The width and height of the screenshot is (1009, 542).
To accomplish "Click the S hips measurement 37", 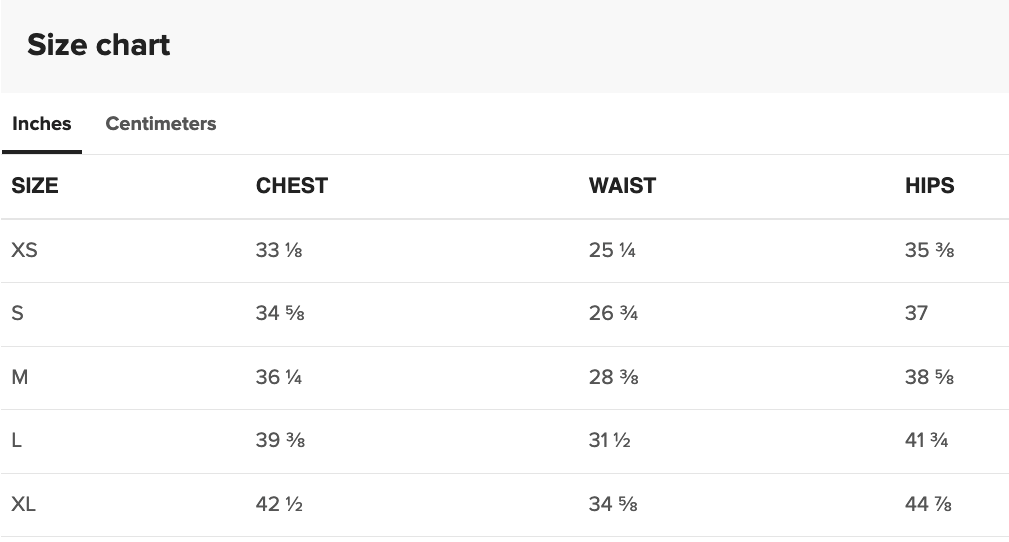I will click(916, 313).
